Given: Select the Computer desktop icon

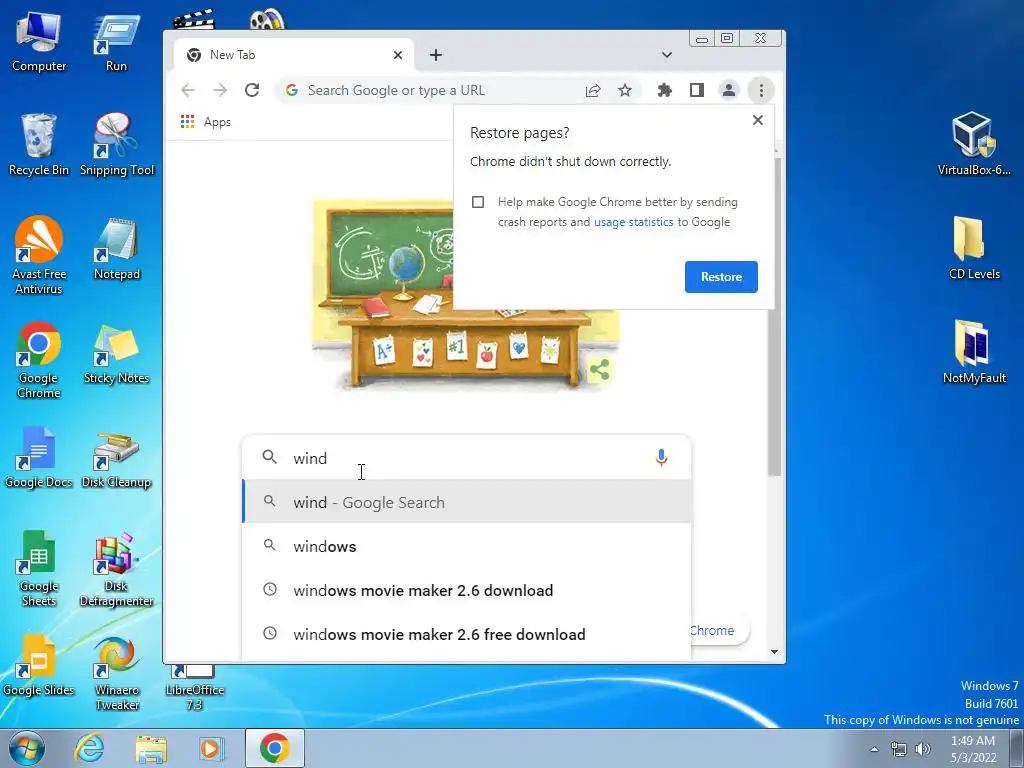Looking at the screenshot, I should click(39, 42).
